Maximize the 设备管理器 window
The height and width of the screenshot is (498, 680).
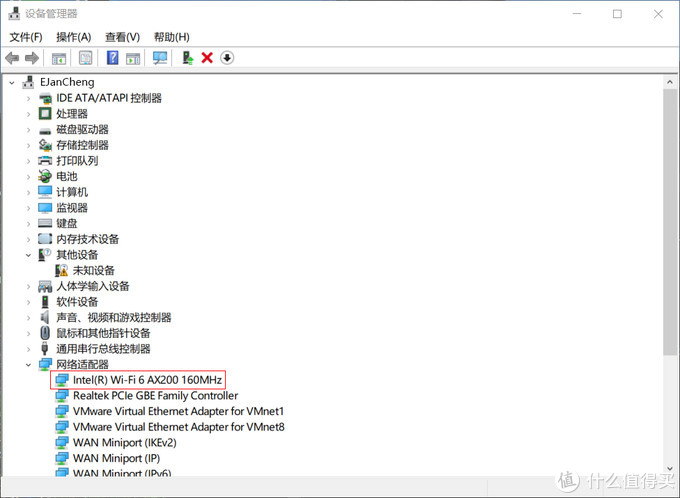pyautogui.click(x=617, y=14)
